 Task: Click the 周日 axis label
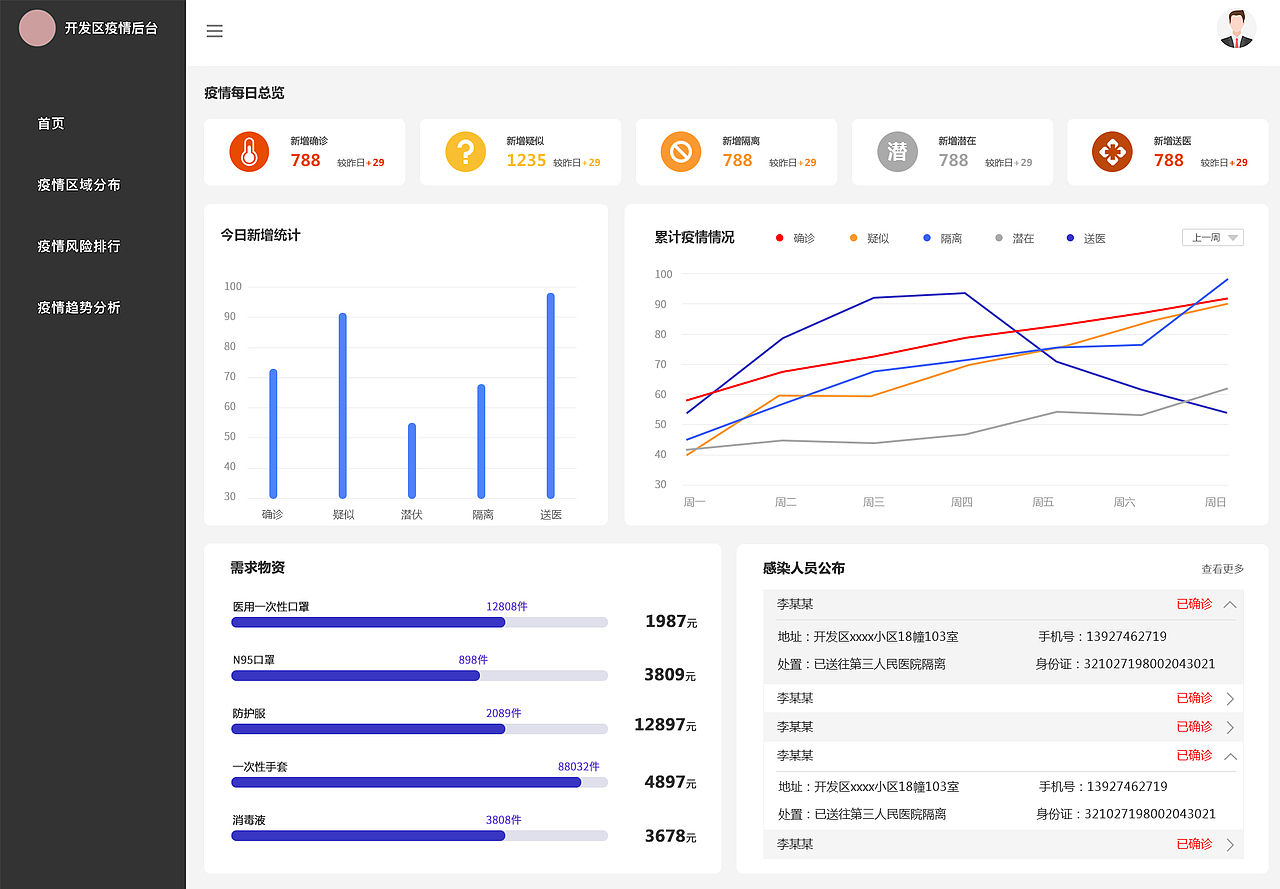(1215, 502)
